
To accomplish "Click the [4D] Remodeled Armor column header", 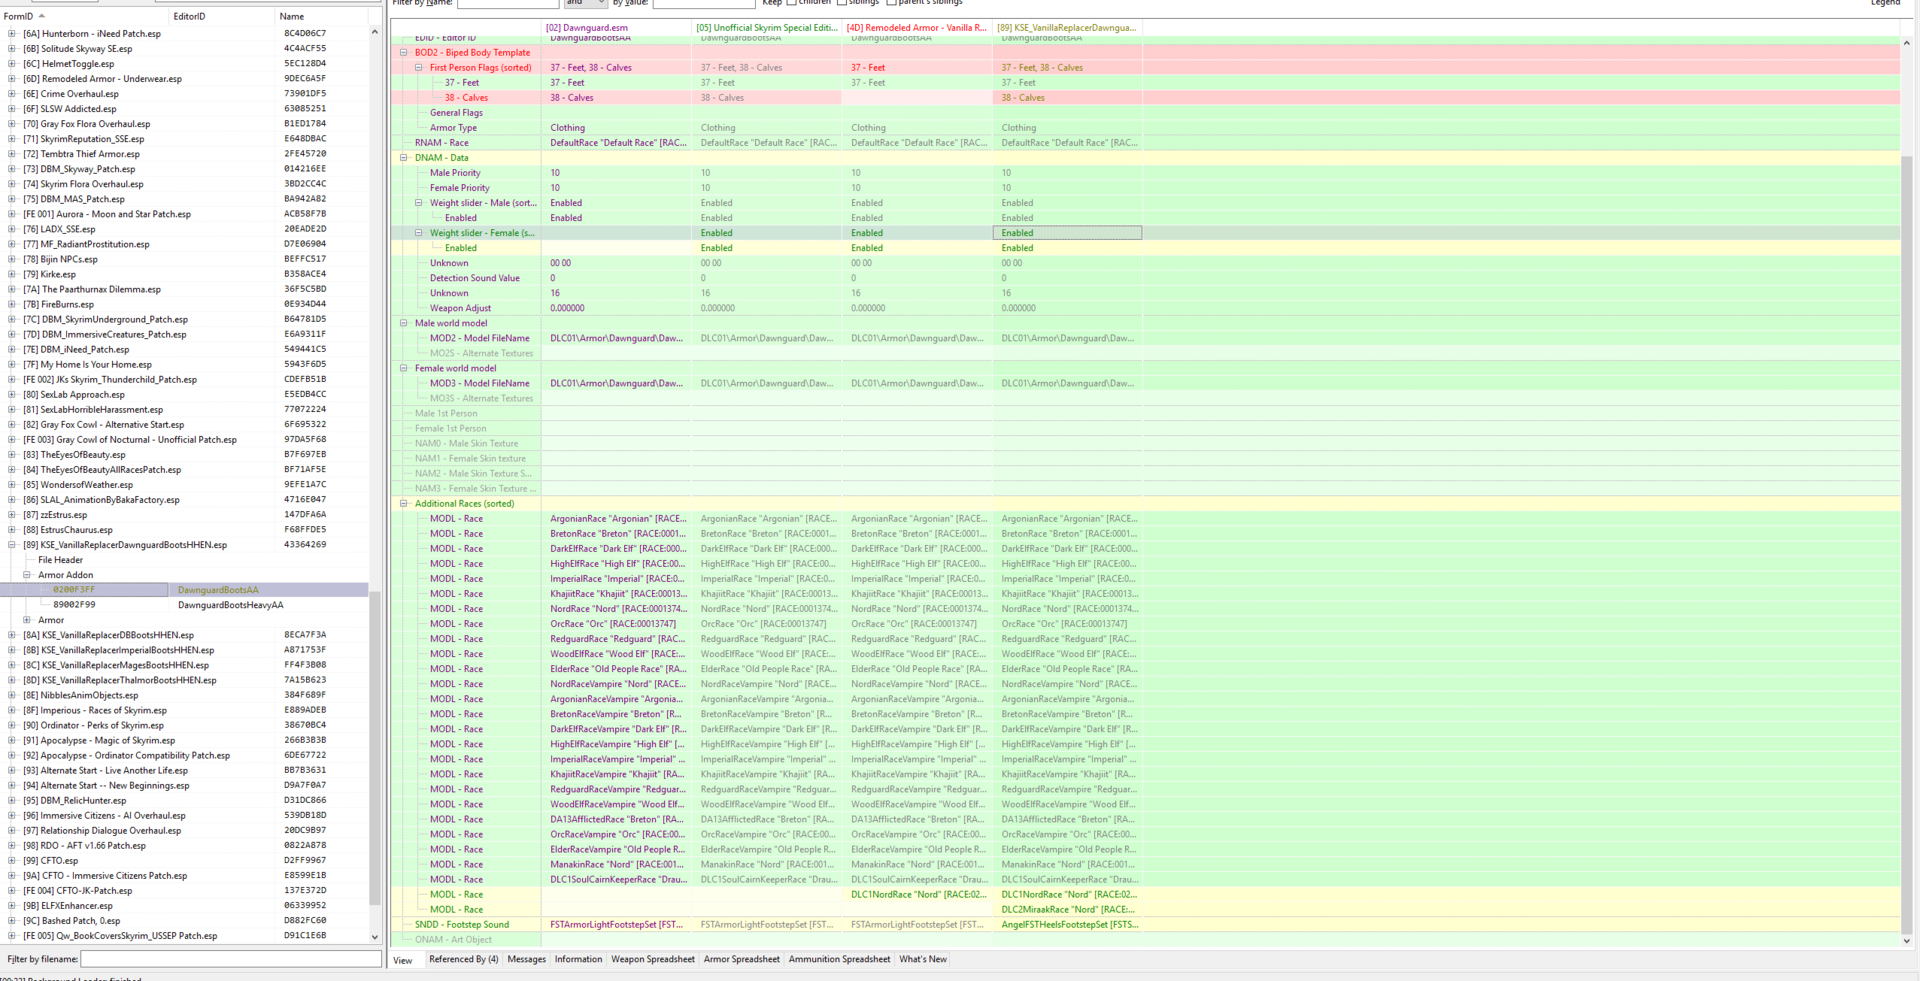I will 917,27.
